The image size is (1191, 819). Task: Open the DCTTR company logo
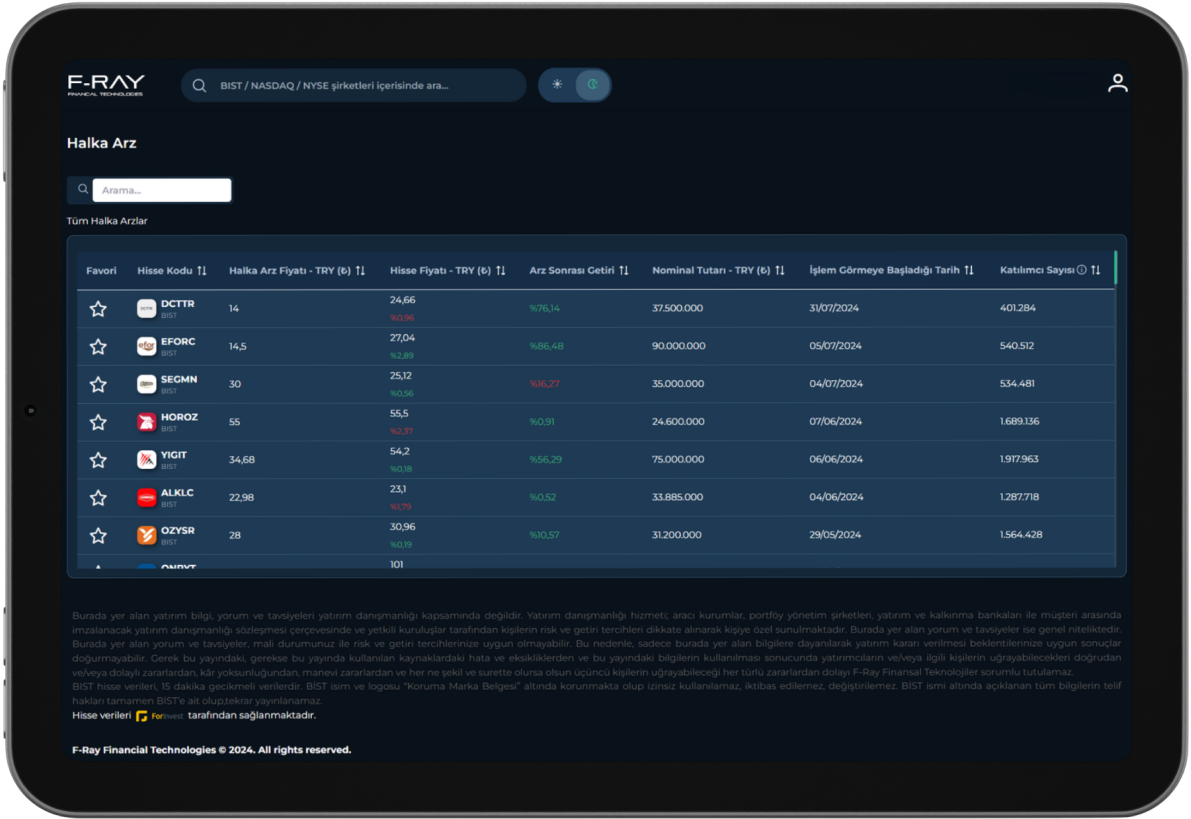(146, 308)
